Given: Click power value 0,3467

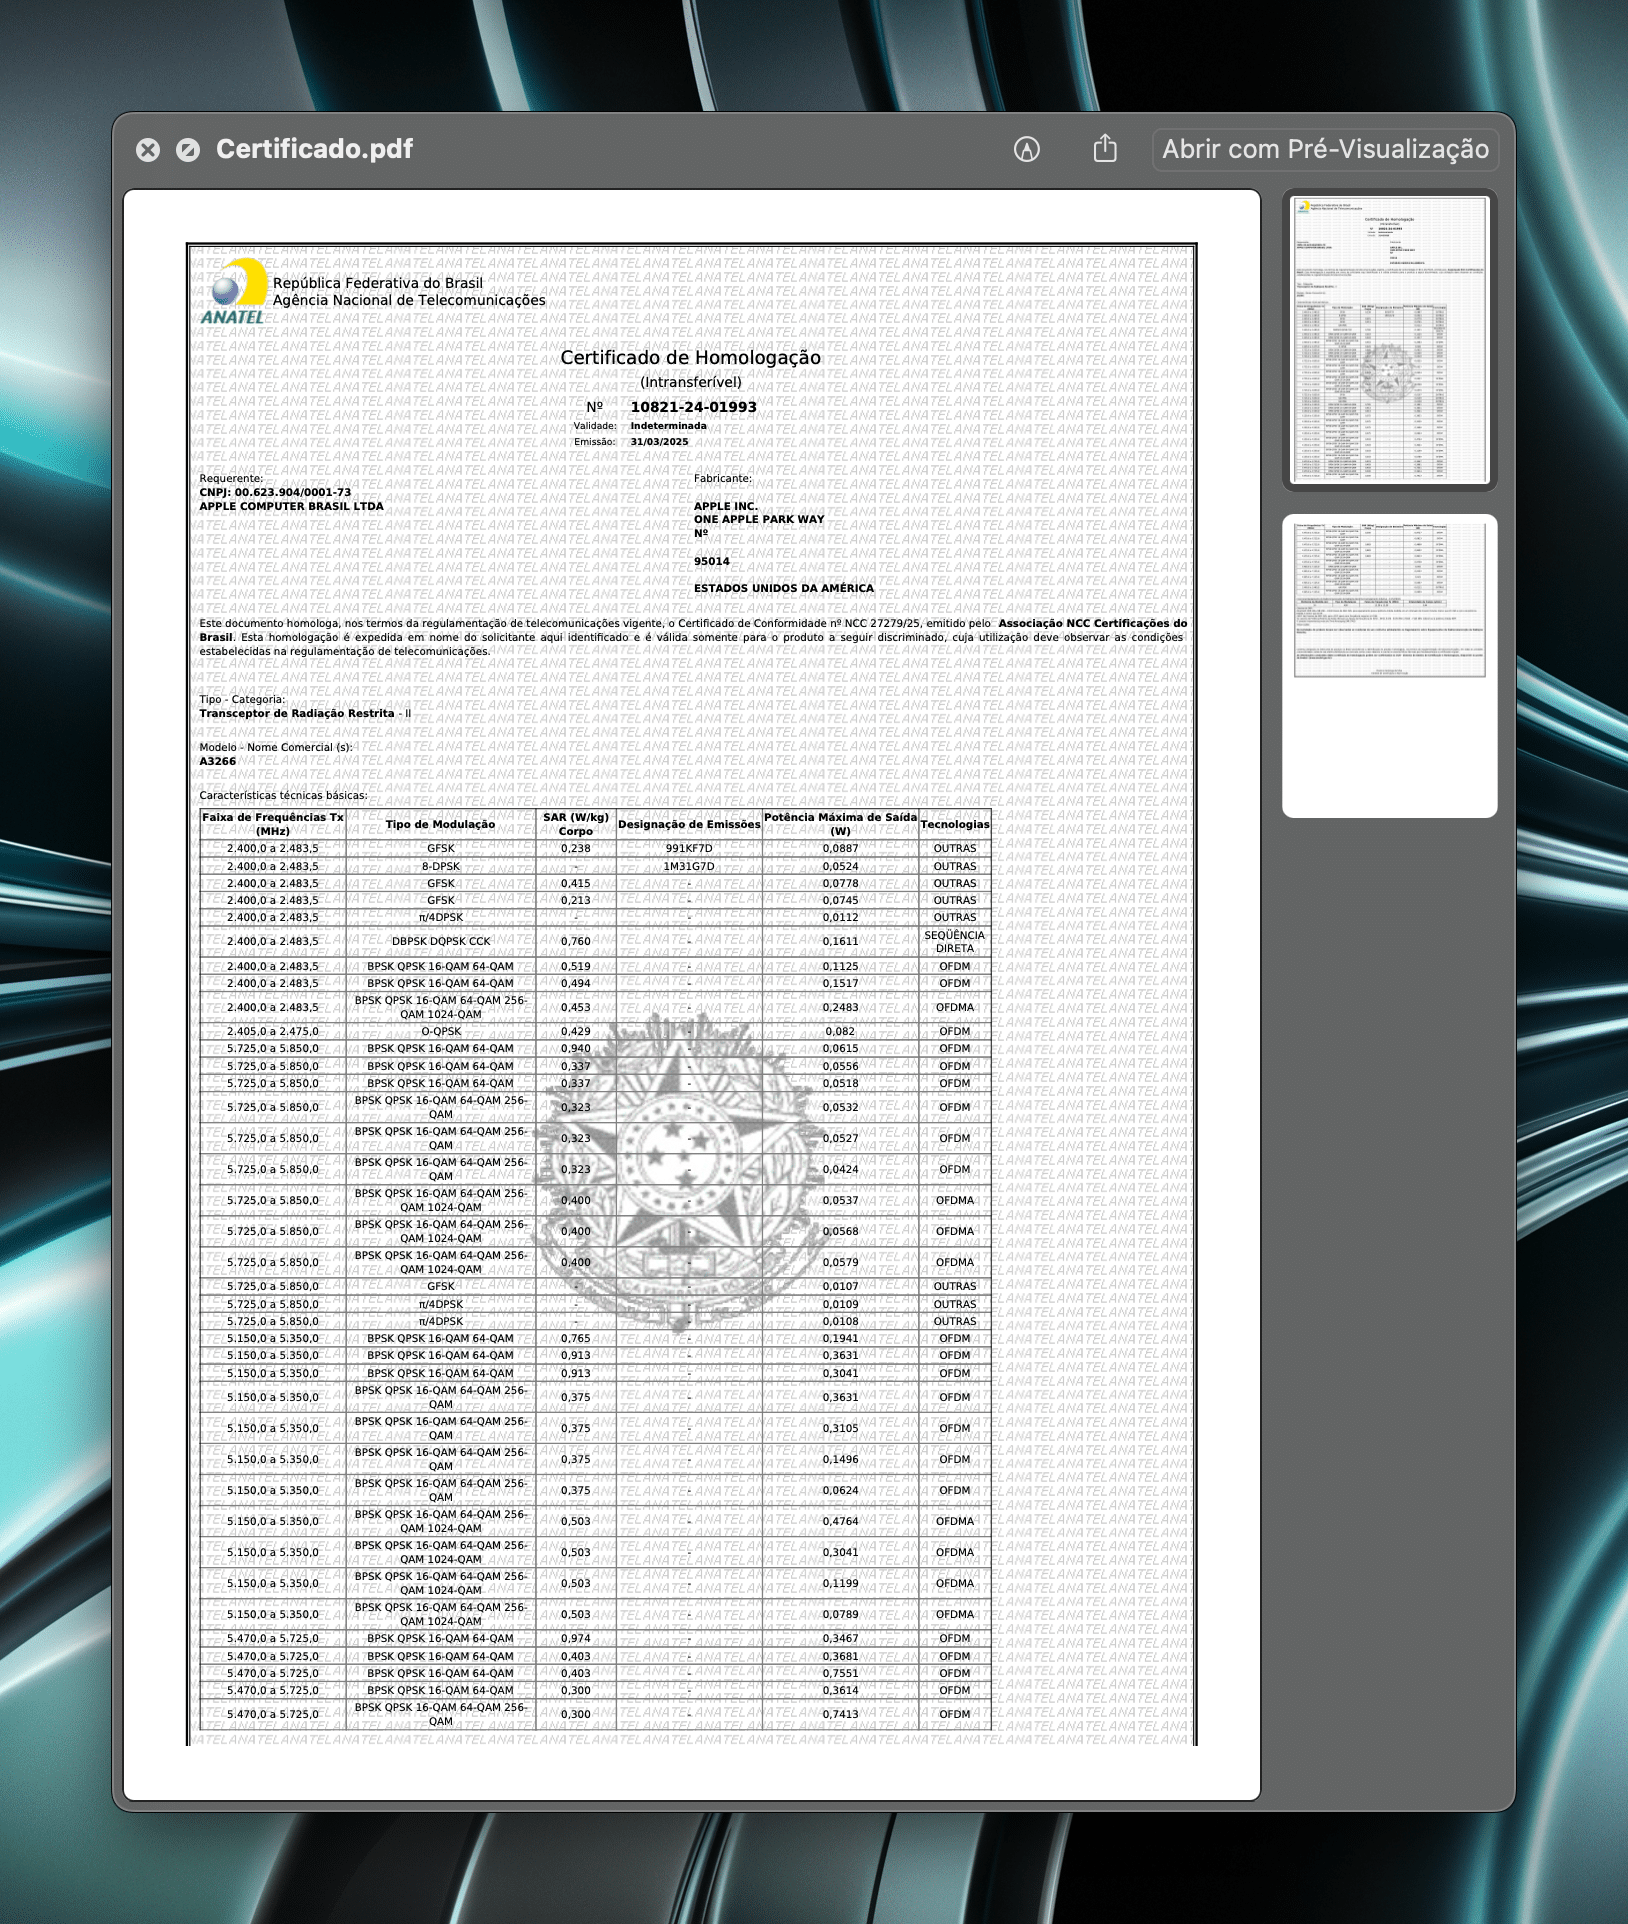Looking at the screenshot, I should tap(840, 1638).
